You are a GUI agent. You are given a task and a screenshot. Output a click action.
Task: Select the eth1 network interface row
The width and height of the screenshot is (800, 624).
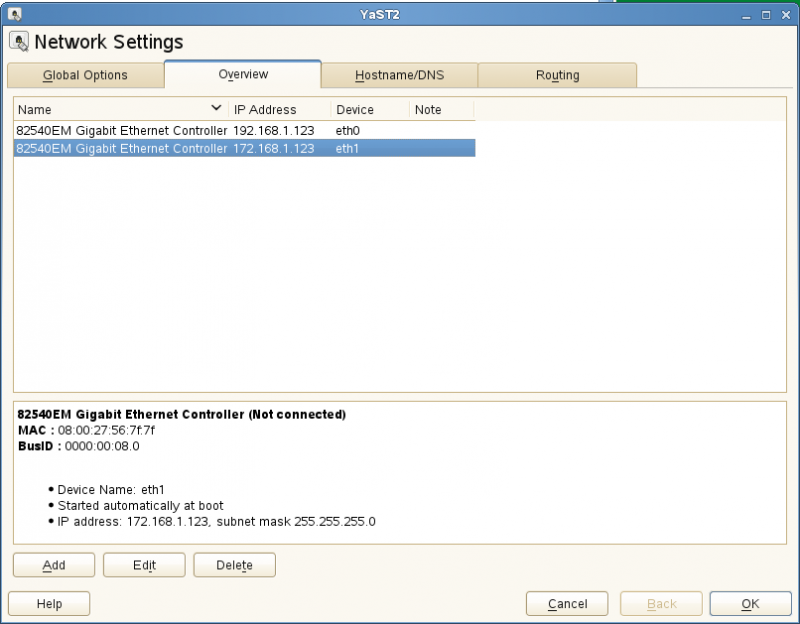pyautogui.click(x=200, y=148)
